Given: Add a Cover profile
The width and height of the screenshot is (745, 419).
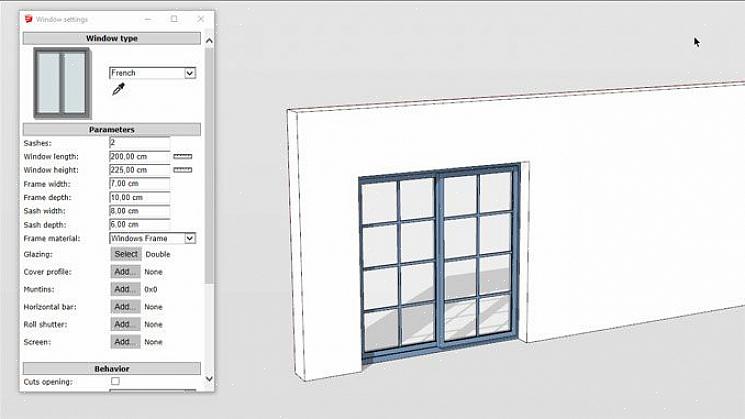Looking at the screenshot, I should click(124, 272).
